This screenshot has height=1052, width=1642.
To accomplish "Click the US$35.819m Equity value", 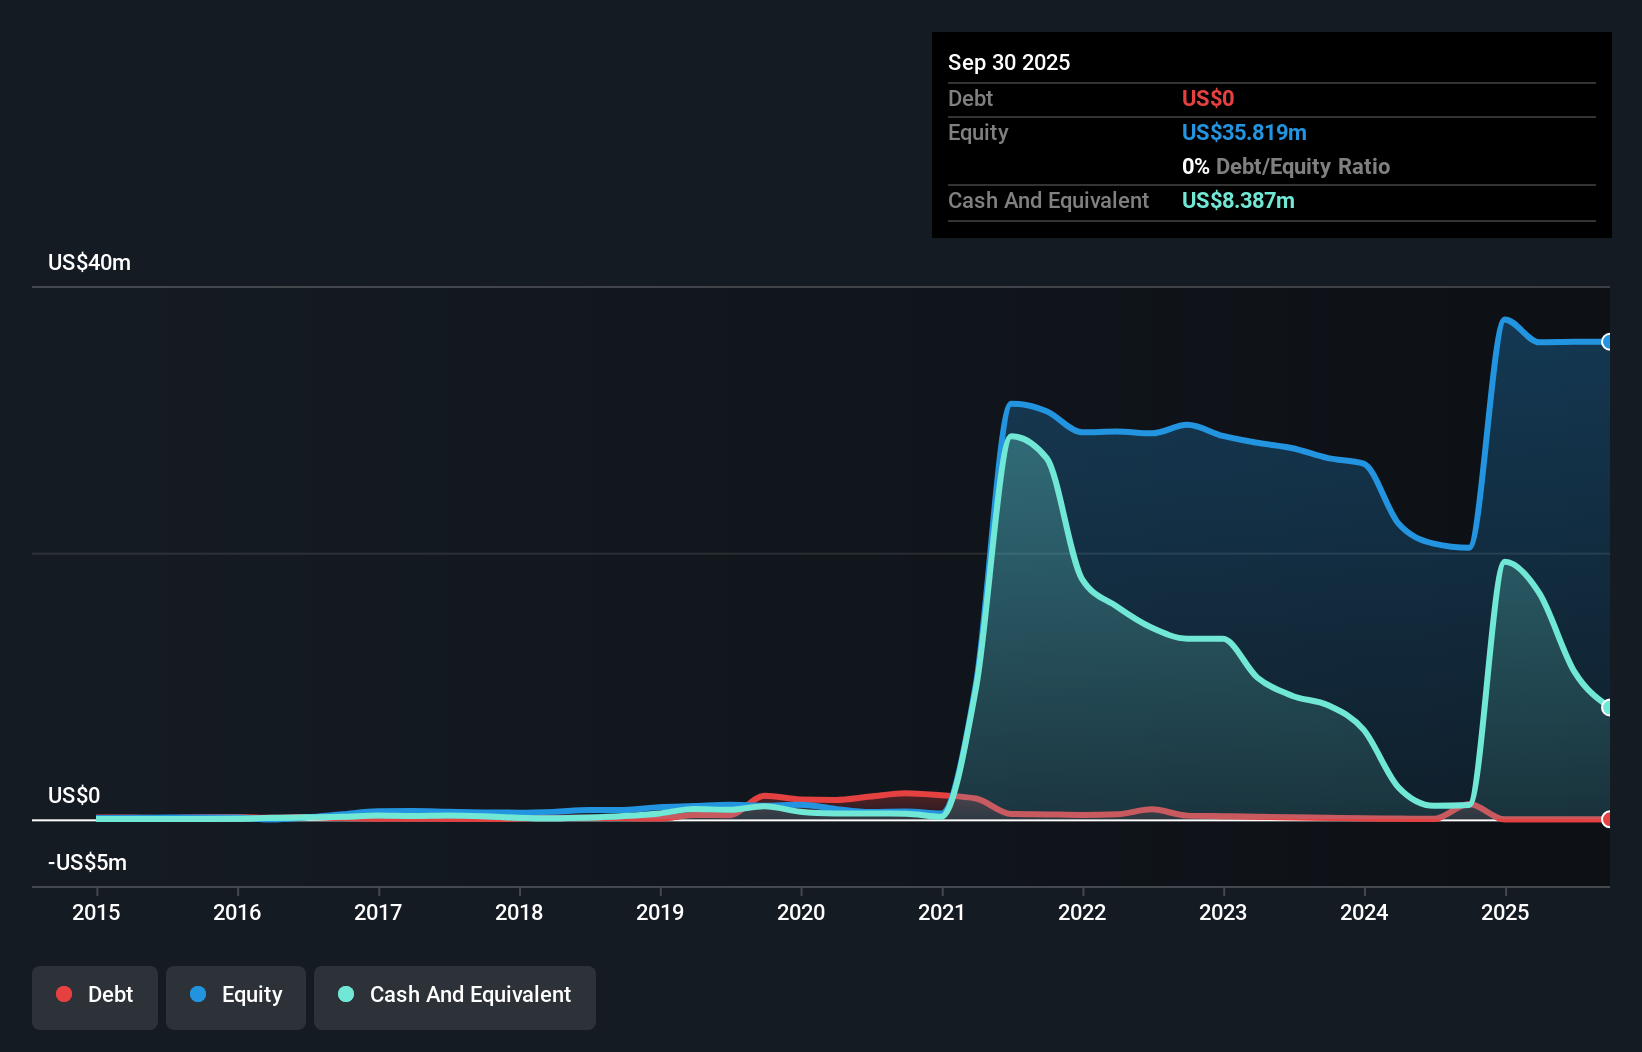I will click(1244, 132).
